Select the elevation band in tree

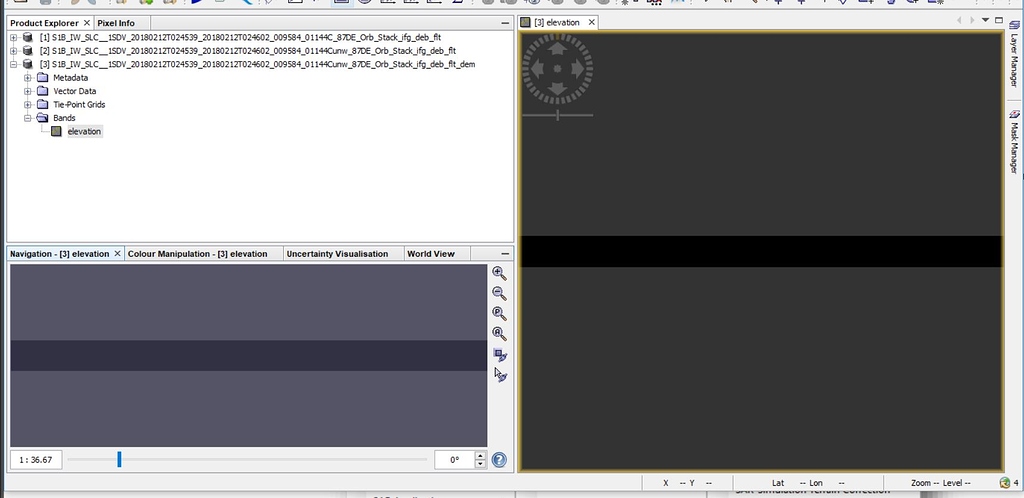84,132
